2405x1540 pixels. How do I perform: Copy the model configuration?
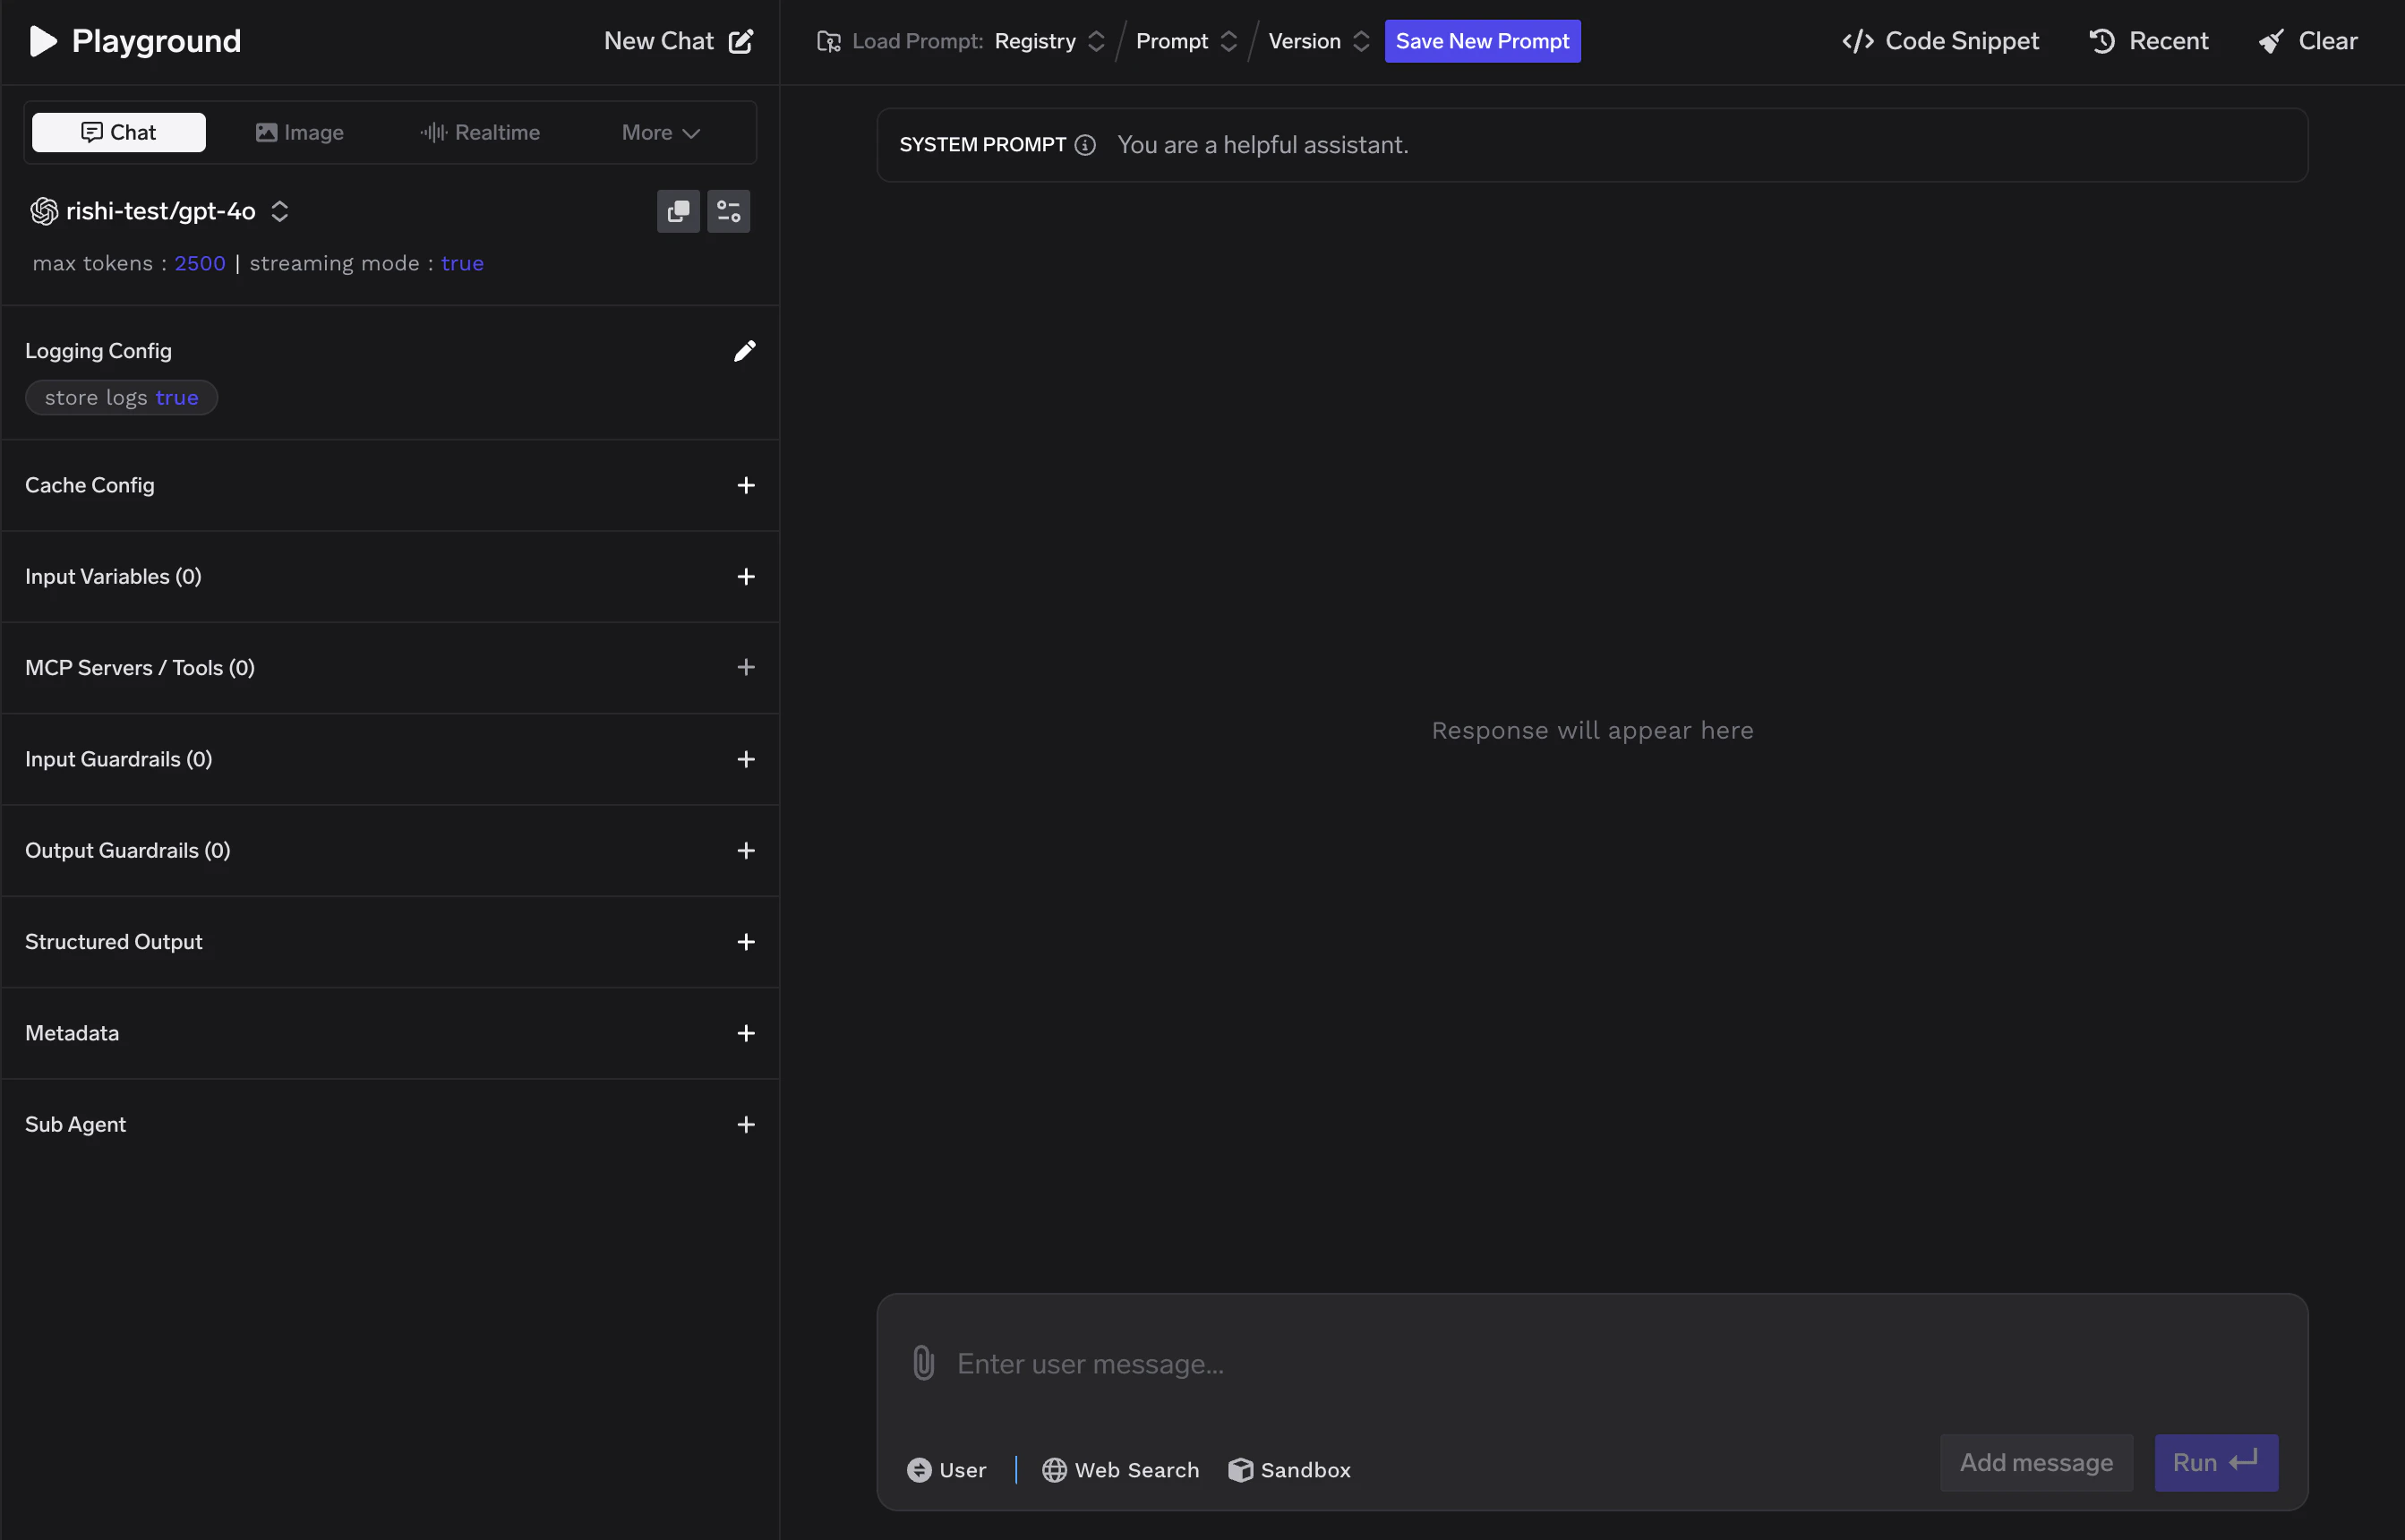pyautogui.click(x=678, y=211)
